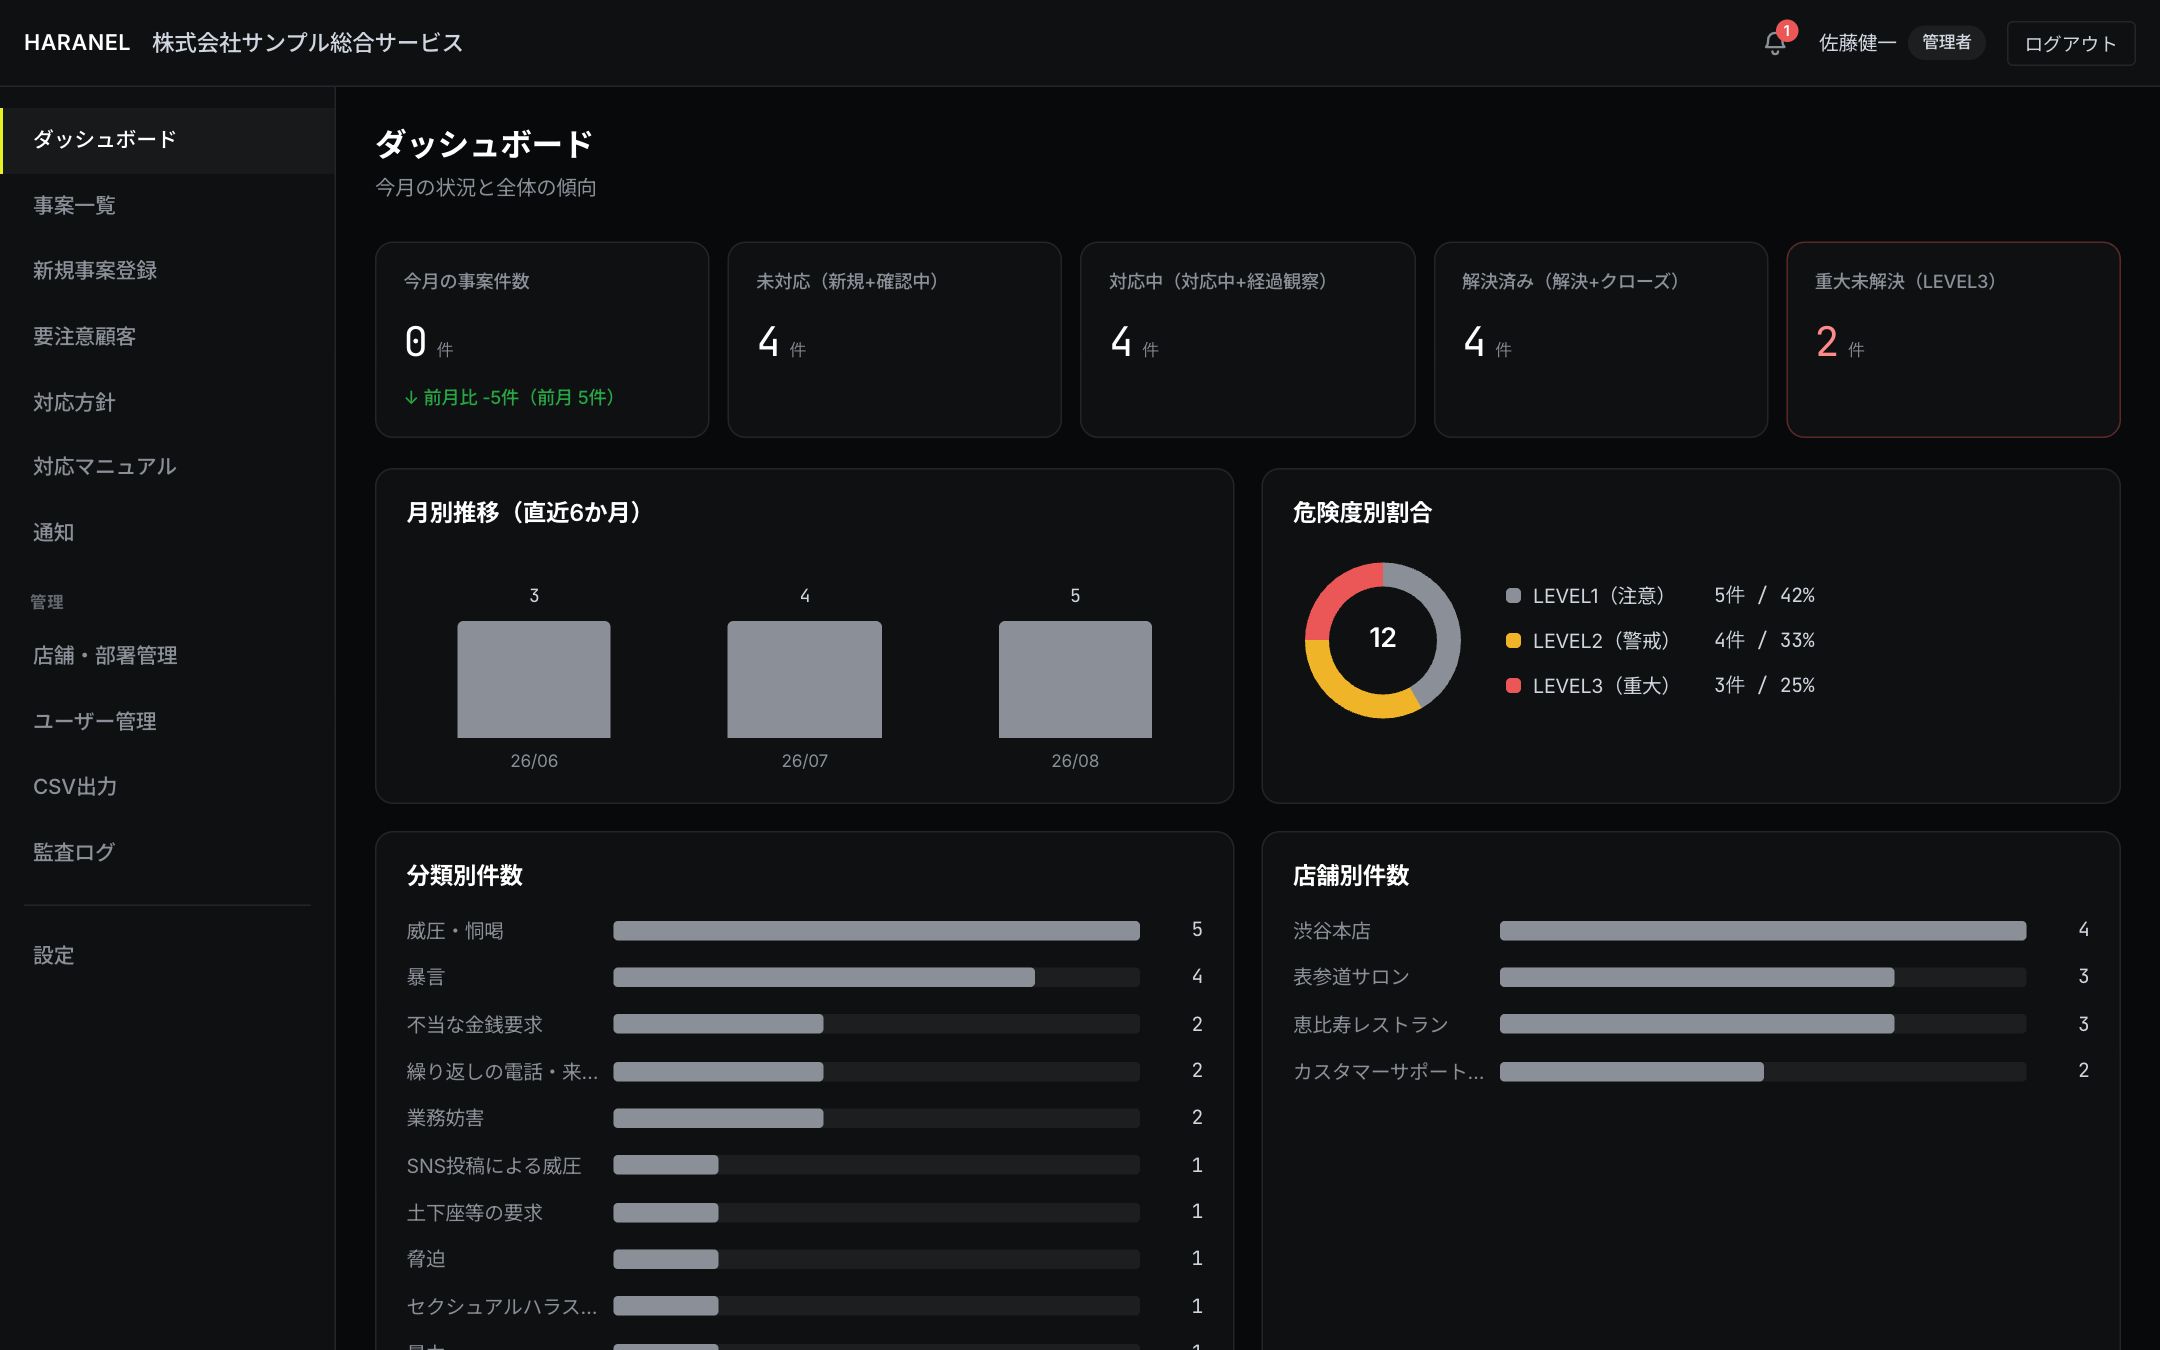Click the SNS投稿による威圧 row label

493,1165
